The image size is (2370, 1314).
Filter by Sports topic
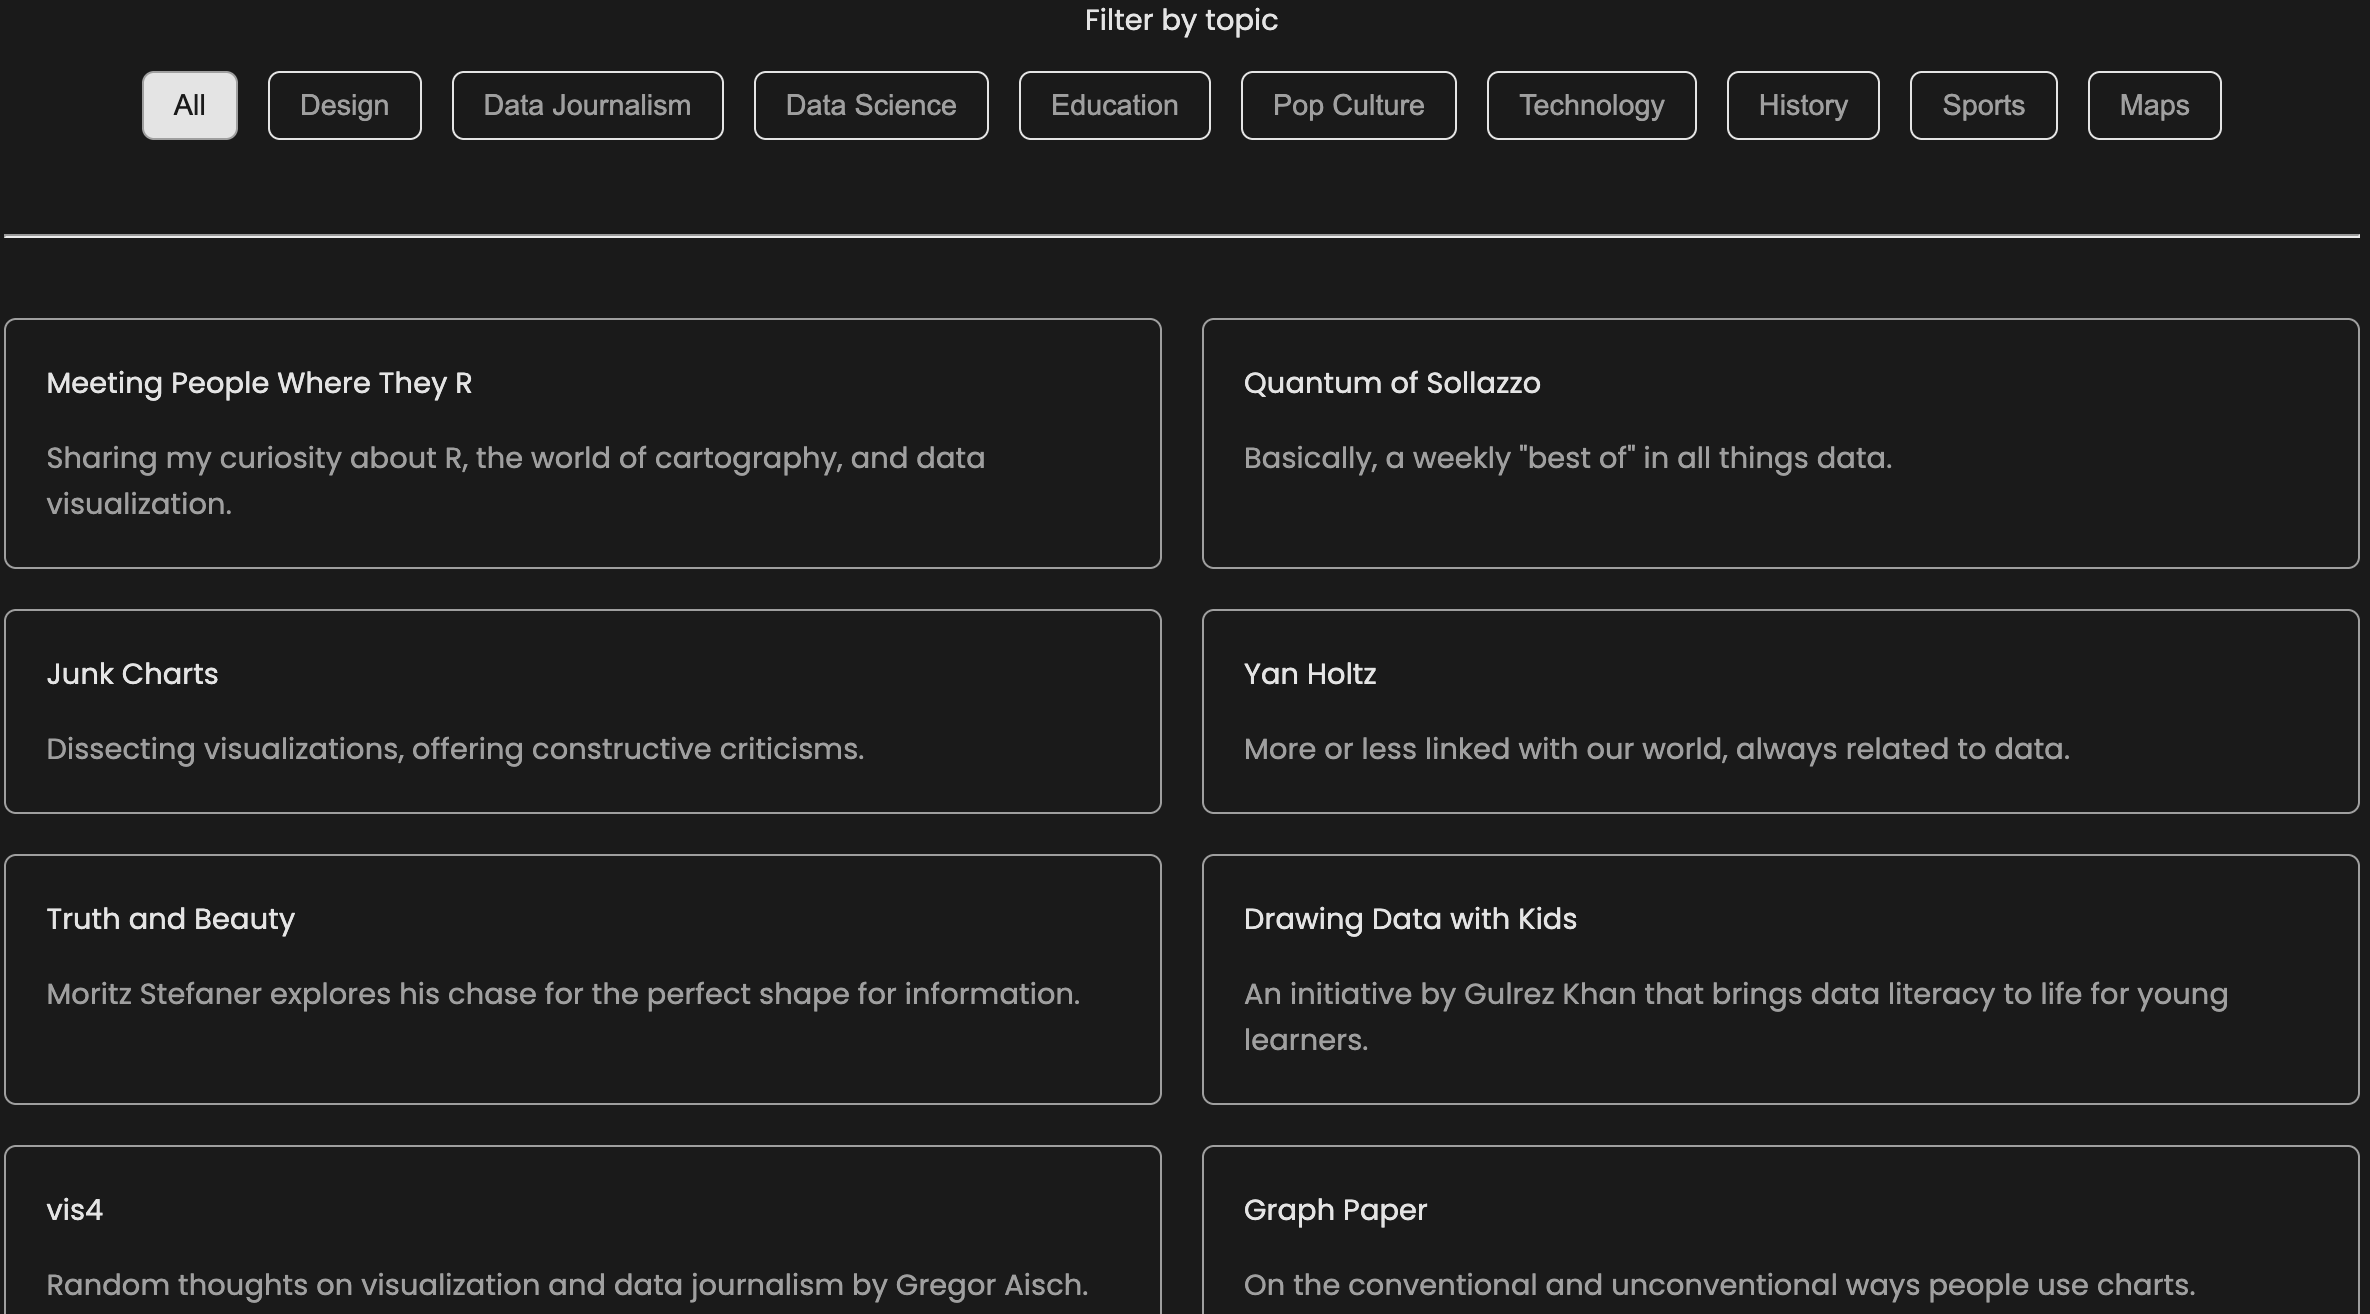coord(1984,105)
